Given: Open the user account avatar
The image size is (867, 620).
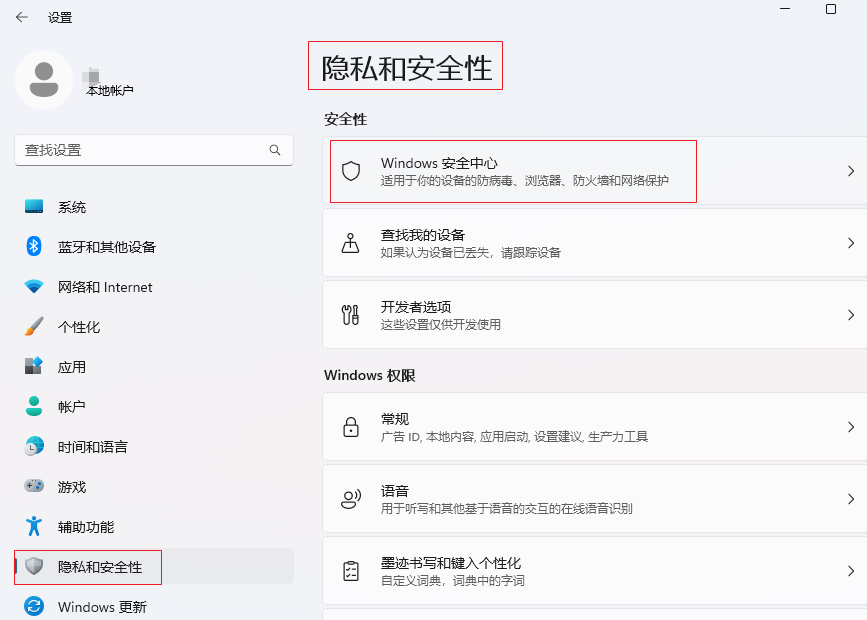Looking at the screenshot, I should click(x=44, y=80).
